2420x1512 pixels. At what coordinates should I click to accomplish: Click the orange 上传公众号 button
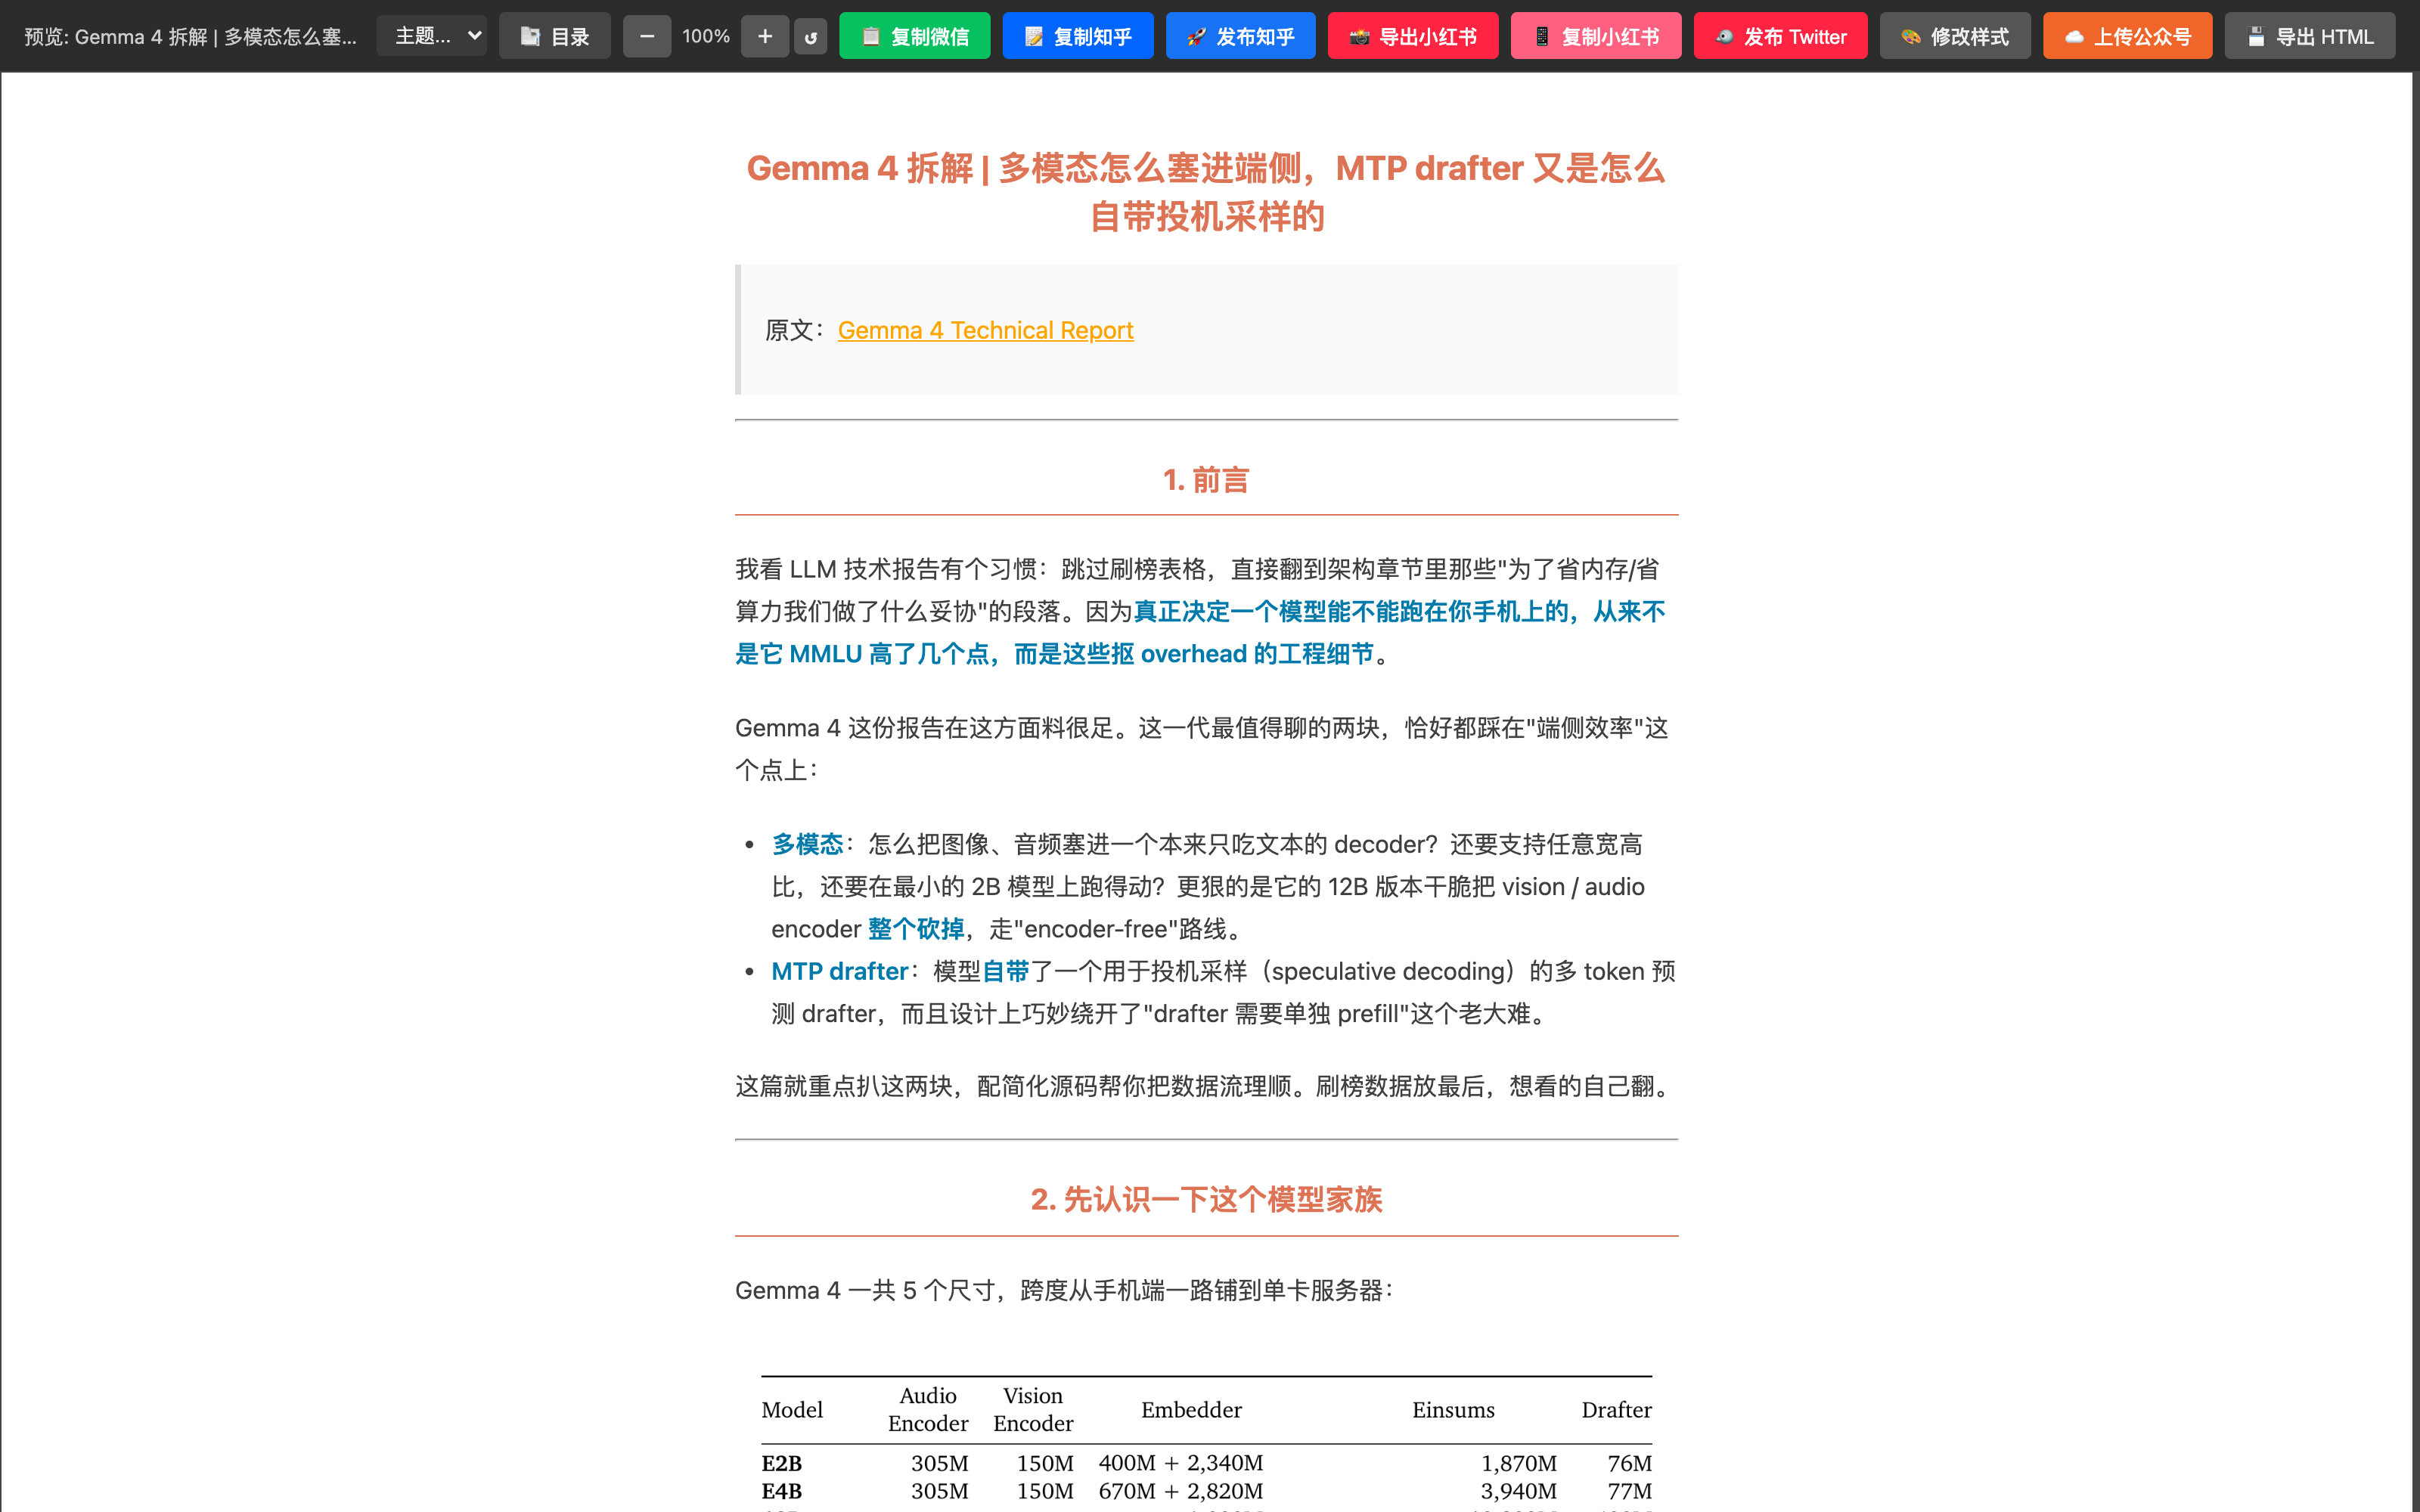2128,36
